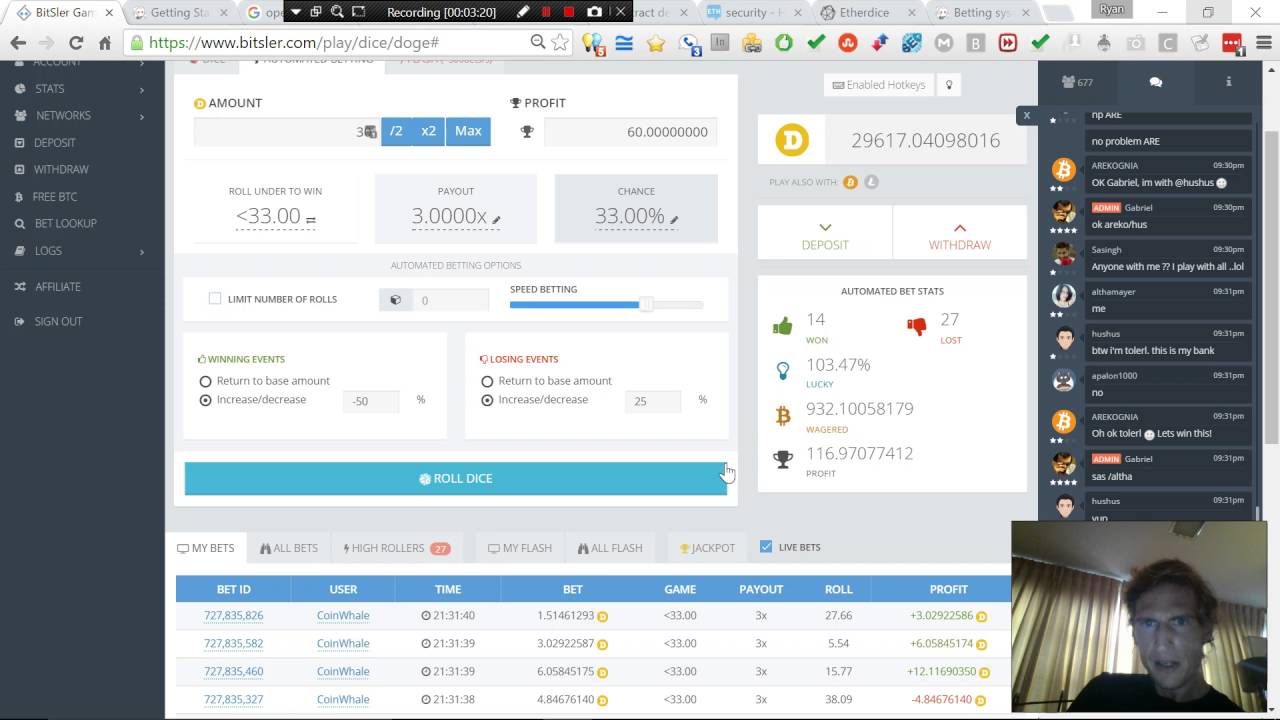Click the browser Back arrow
This screenshot has width=1280, height=720.
click(x=18, y=43)
